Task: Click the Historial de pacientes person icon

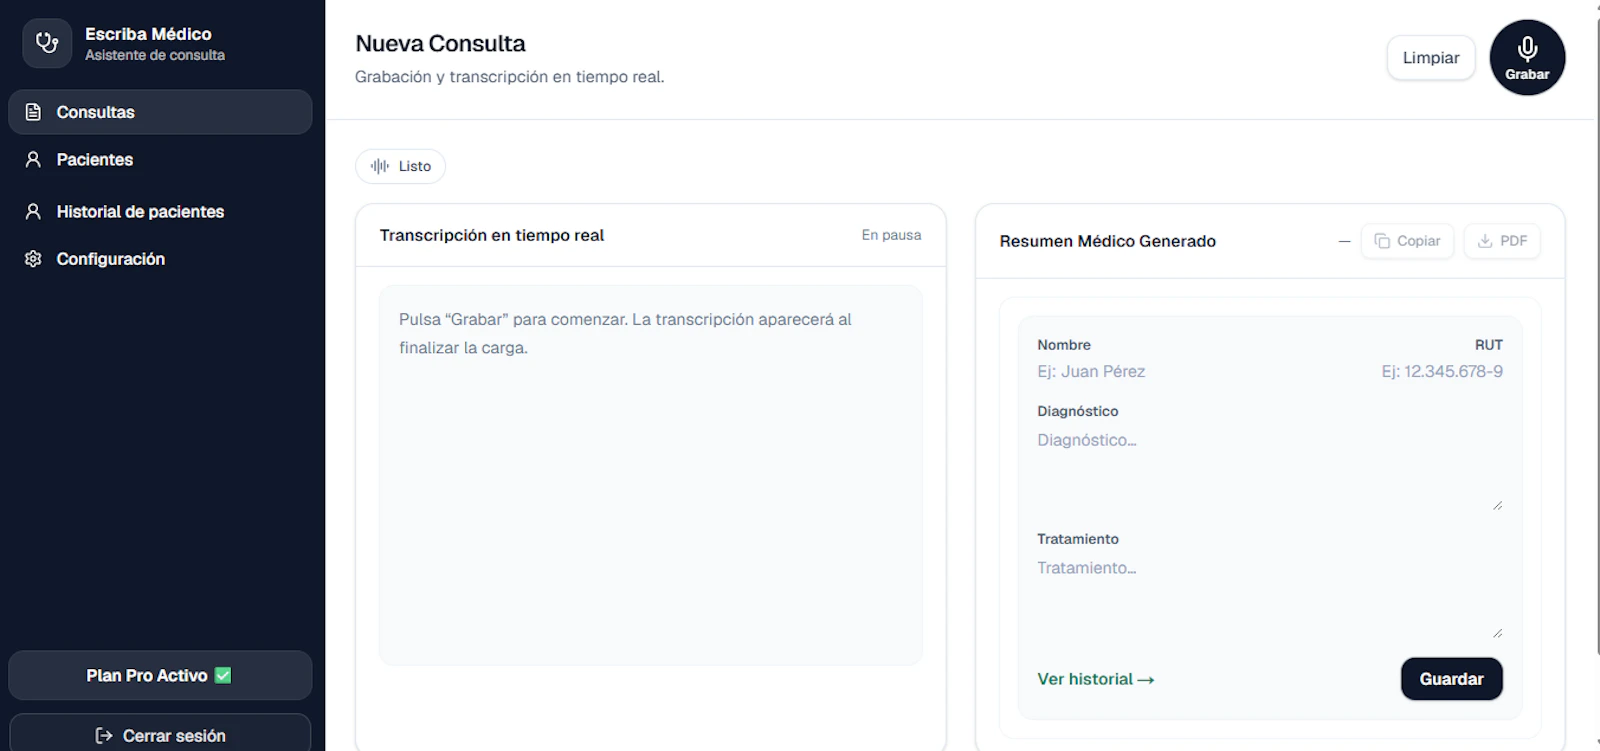Action: click(x=33, y=212)
